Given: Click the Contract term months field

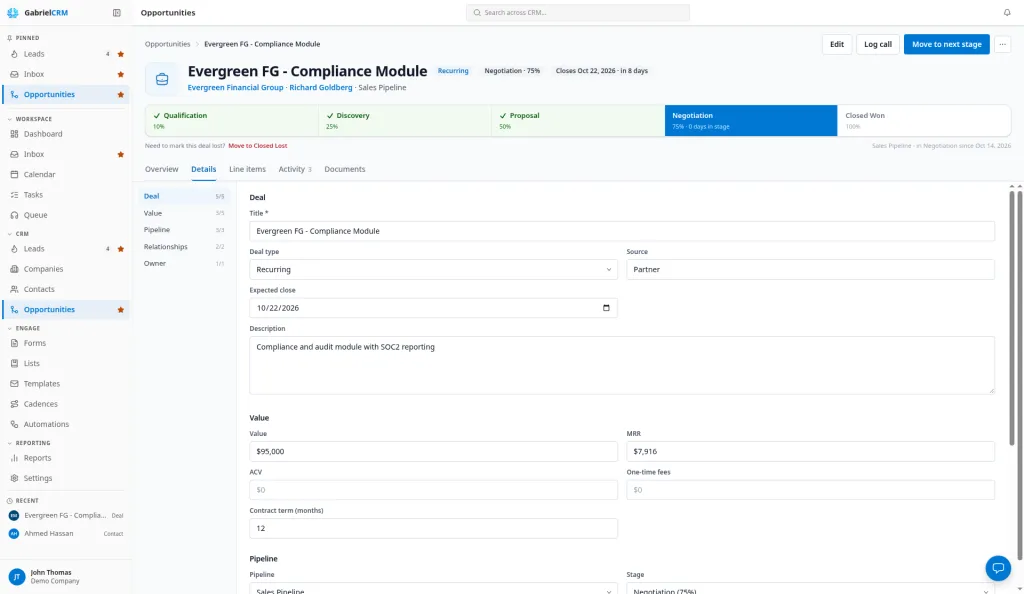Looking at the screenshot, I should pyautogui.click(x=433, y=528).
